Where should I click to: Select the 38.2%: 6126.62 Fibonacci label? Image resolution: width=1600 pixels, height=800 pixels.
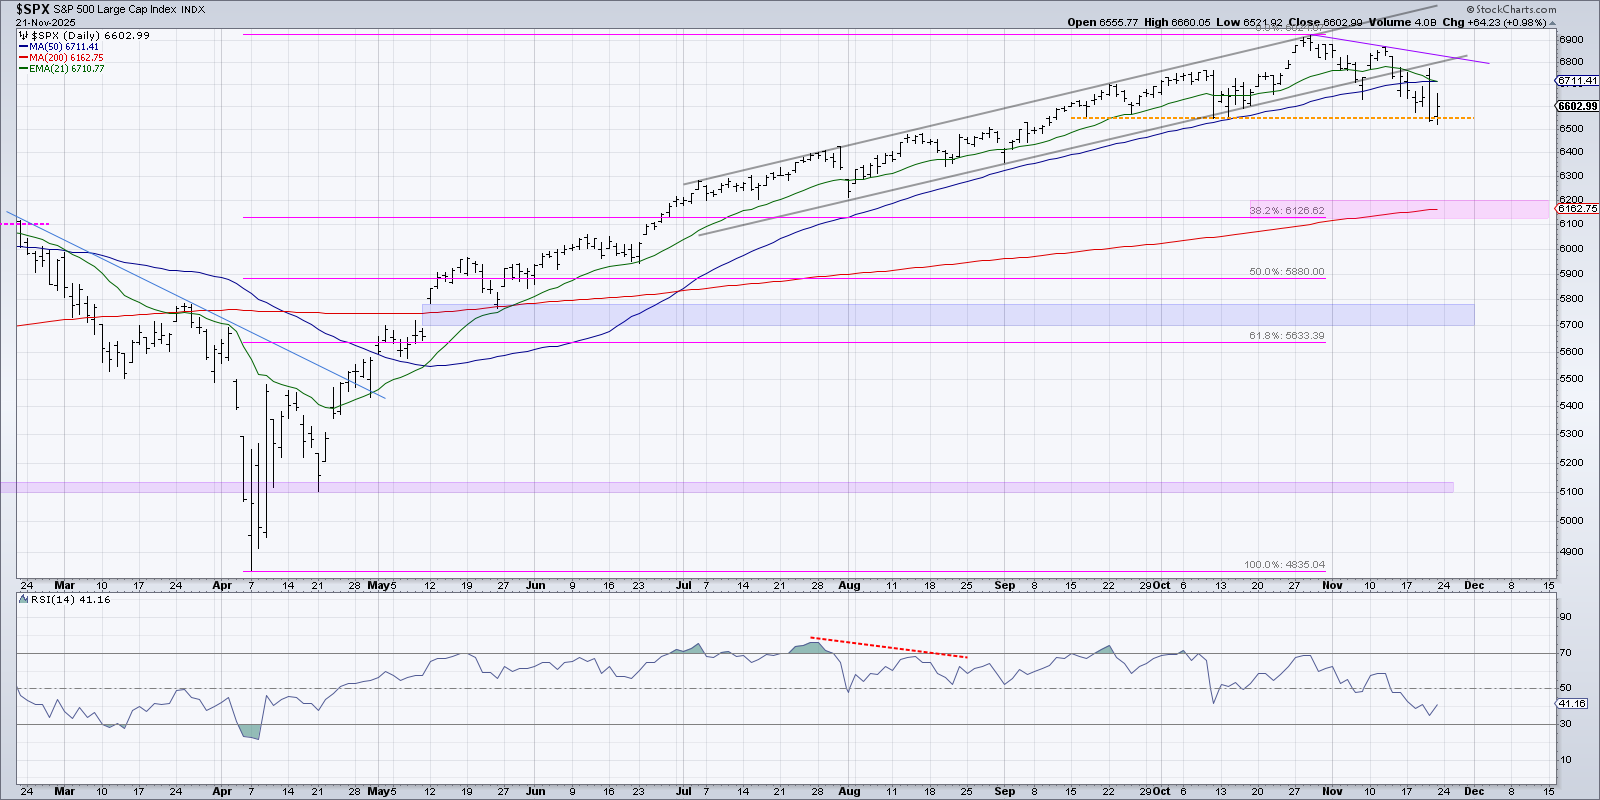point(1287,211)
